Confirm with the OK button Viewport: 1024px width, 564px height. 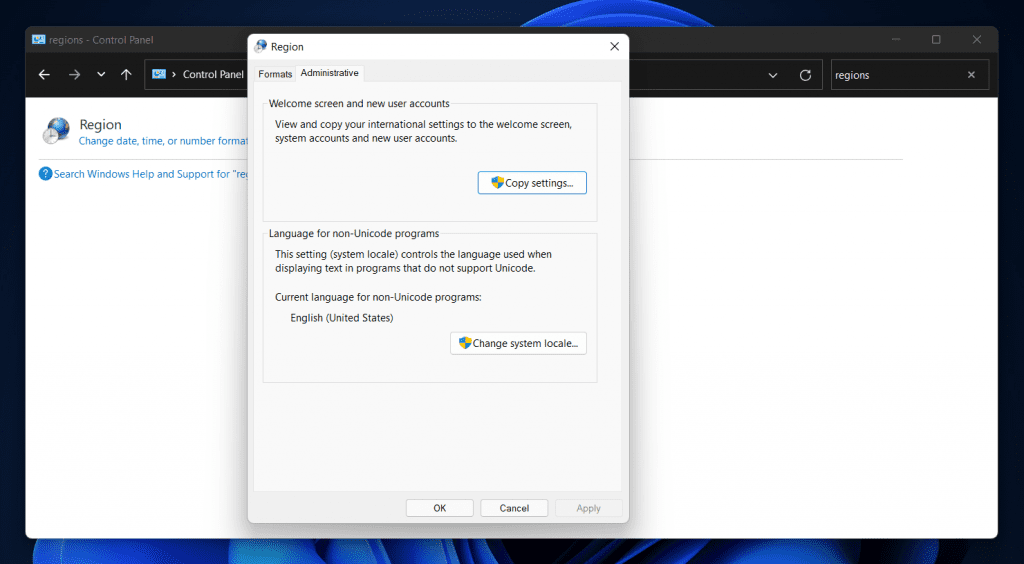(440, 508)
